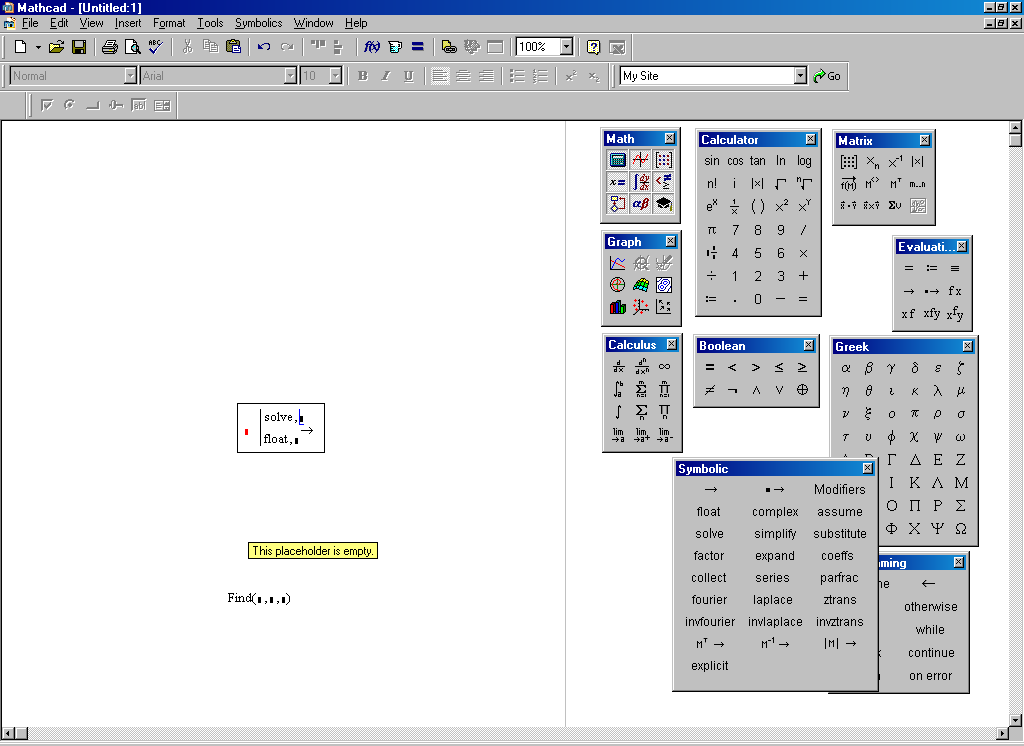Insert derivative operator from Calculus palette
The height and width of the screenshot is (746, 1024).
(618, 366)
